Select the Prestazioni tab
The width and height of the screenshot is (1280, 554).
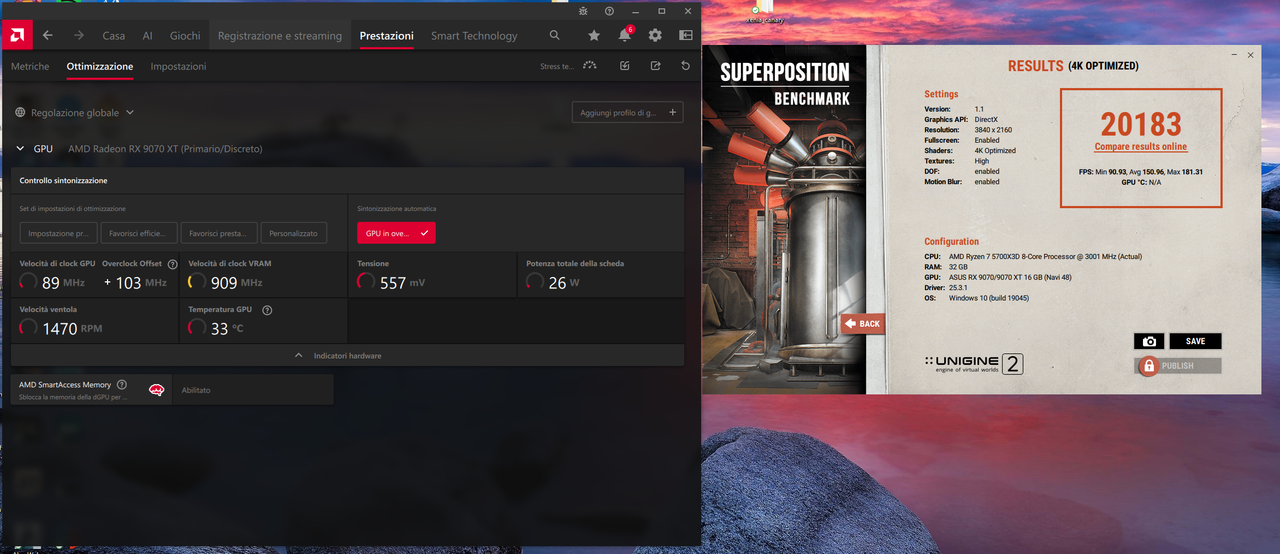coord(387,35)
